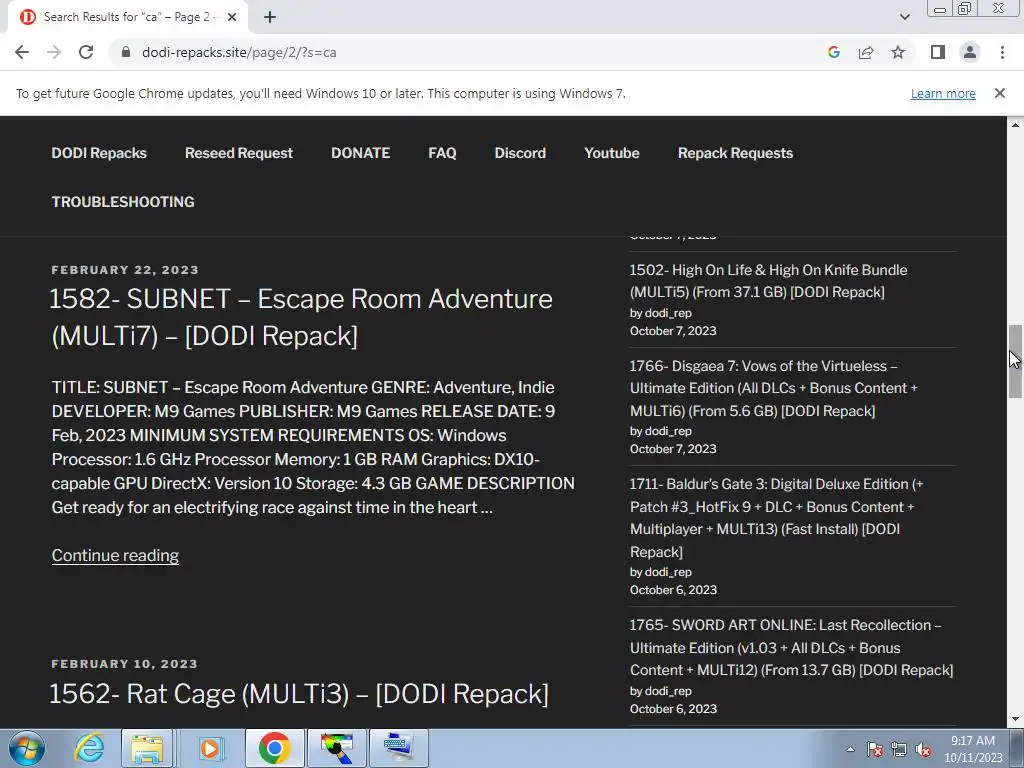Open the Repack Requests menu item

click(x=735, y=153)
